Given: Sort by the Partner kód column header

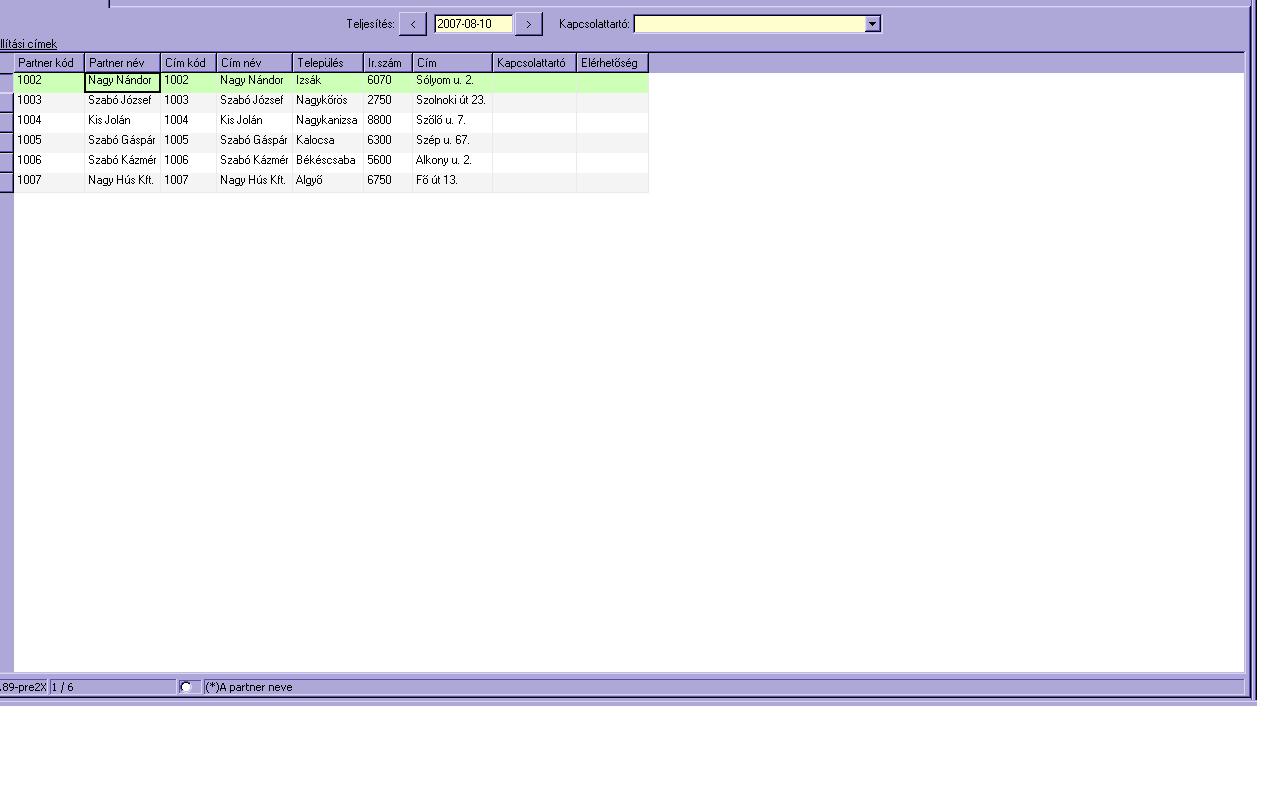Looking at the screenshot, I should click(49, 63).
